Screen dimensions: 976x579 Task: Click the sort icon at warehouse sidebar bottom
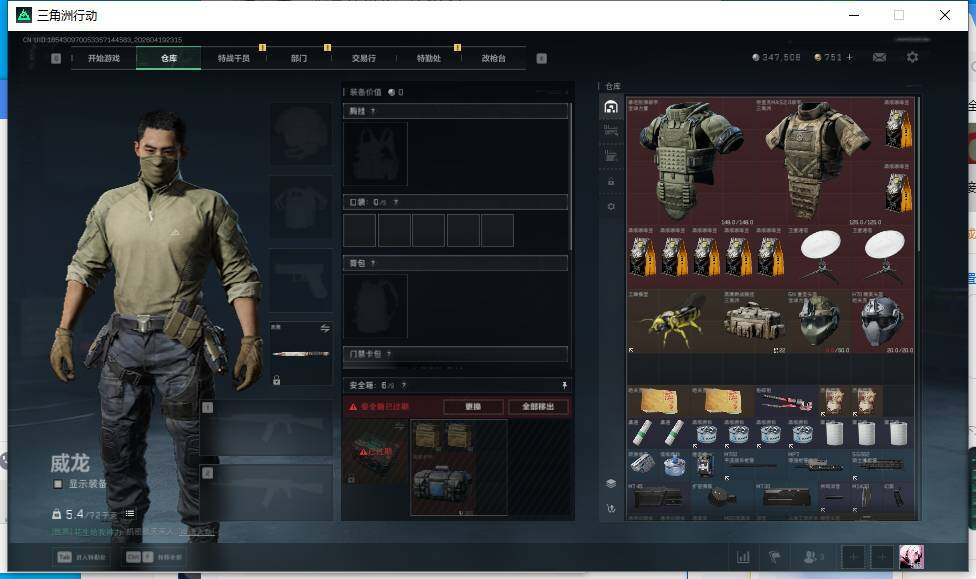click(611, 509)
